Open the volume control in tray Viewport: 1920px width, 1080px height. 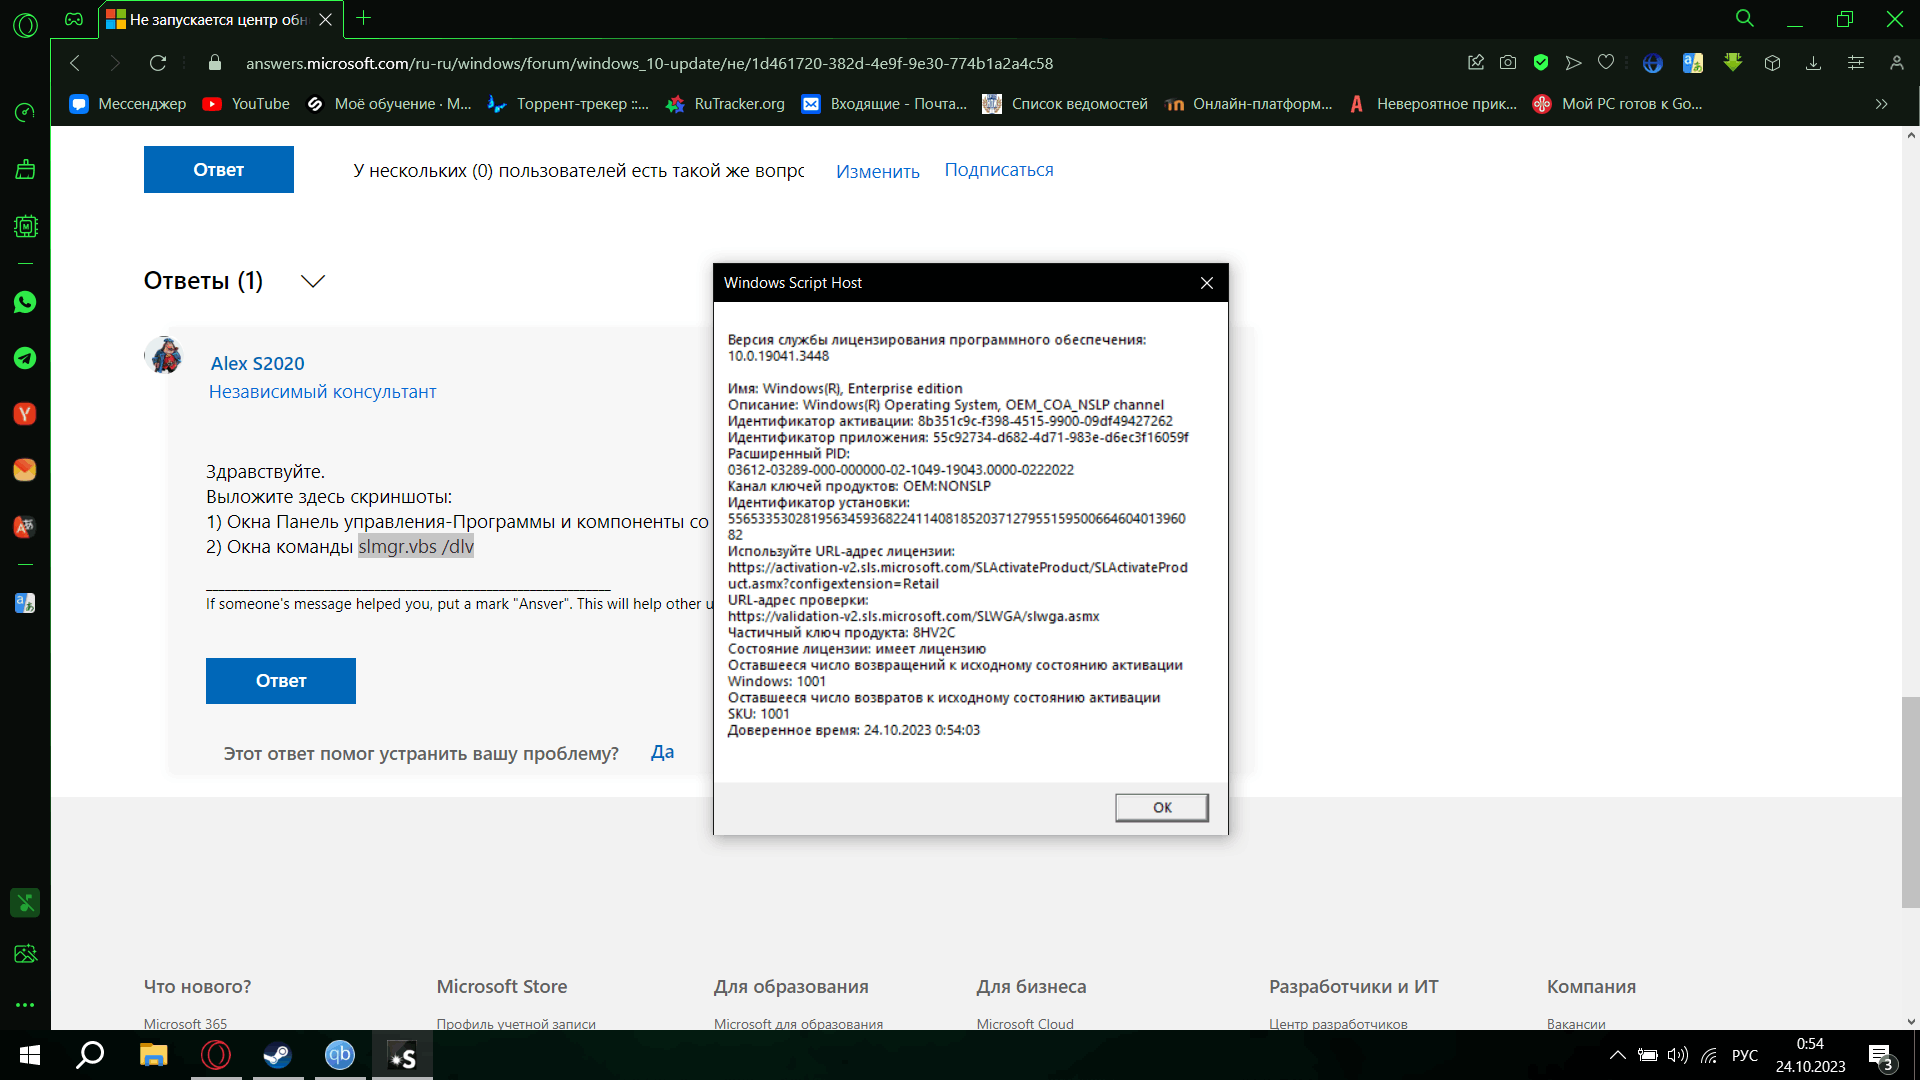pyautogui.click(x=1678, y=1055)
